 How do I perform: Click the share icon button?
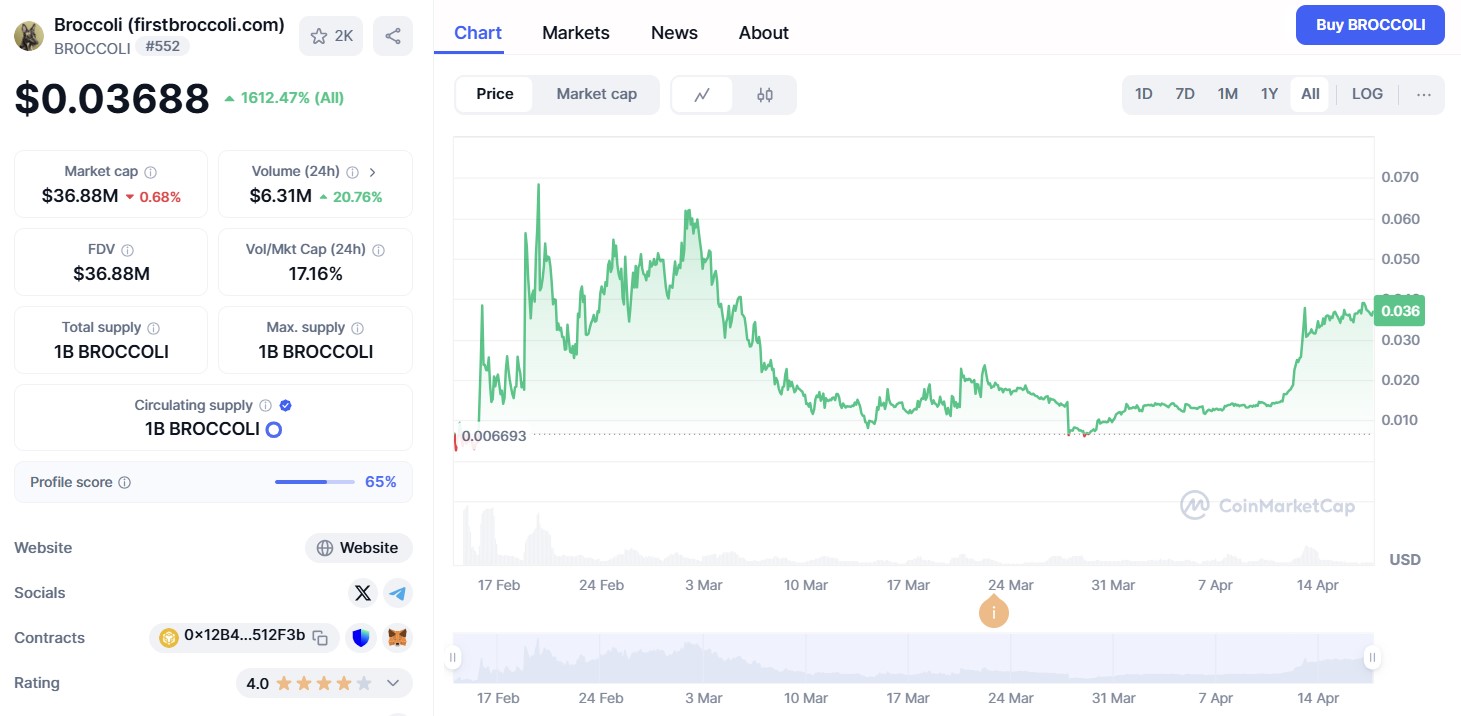point(393,36)
